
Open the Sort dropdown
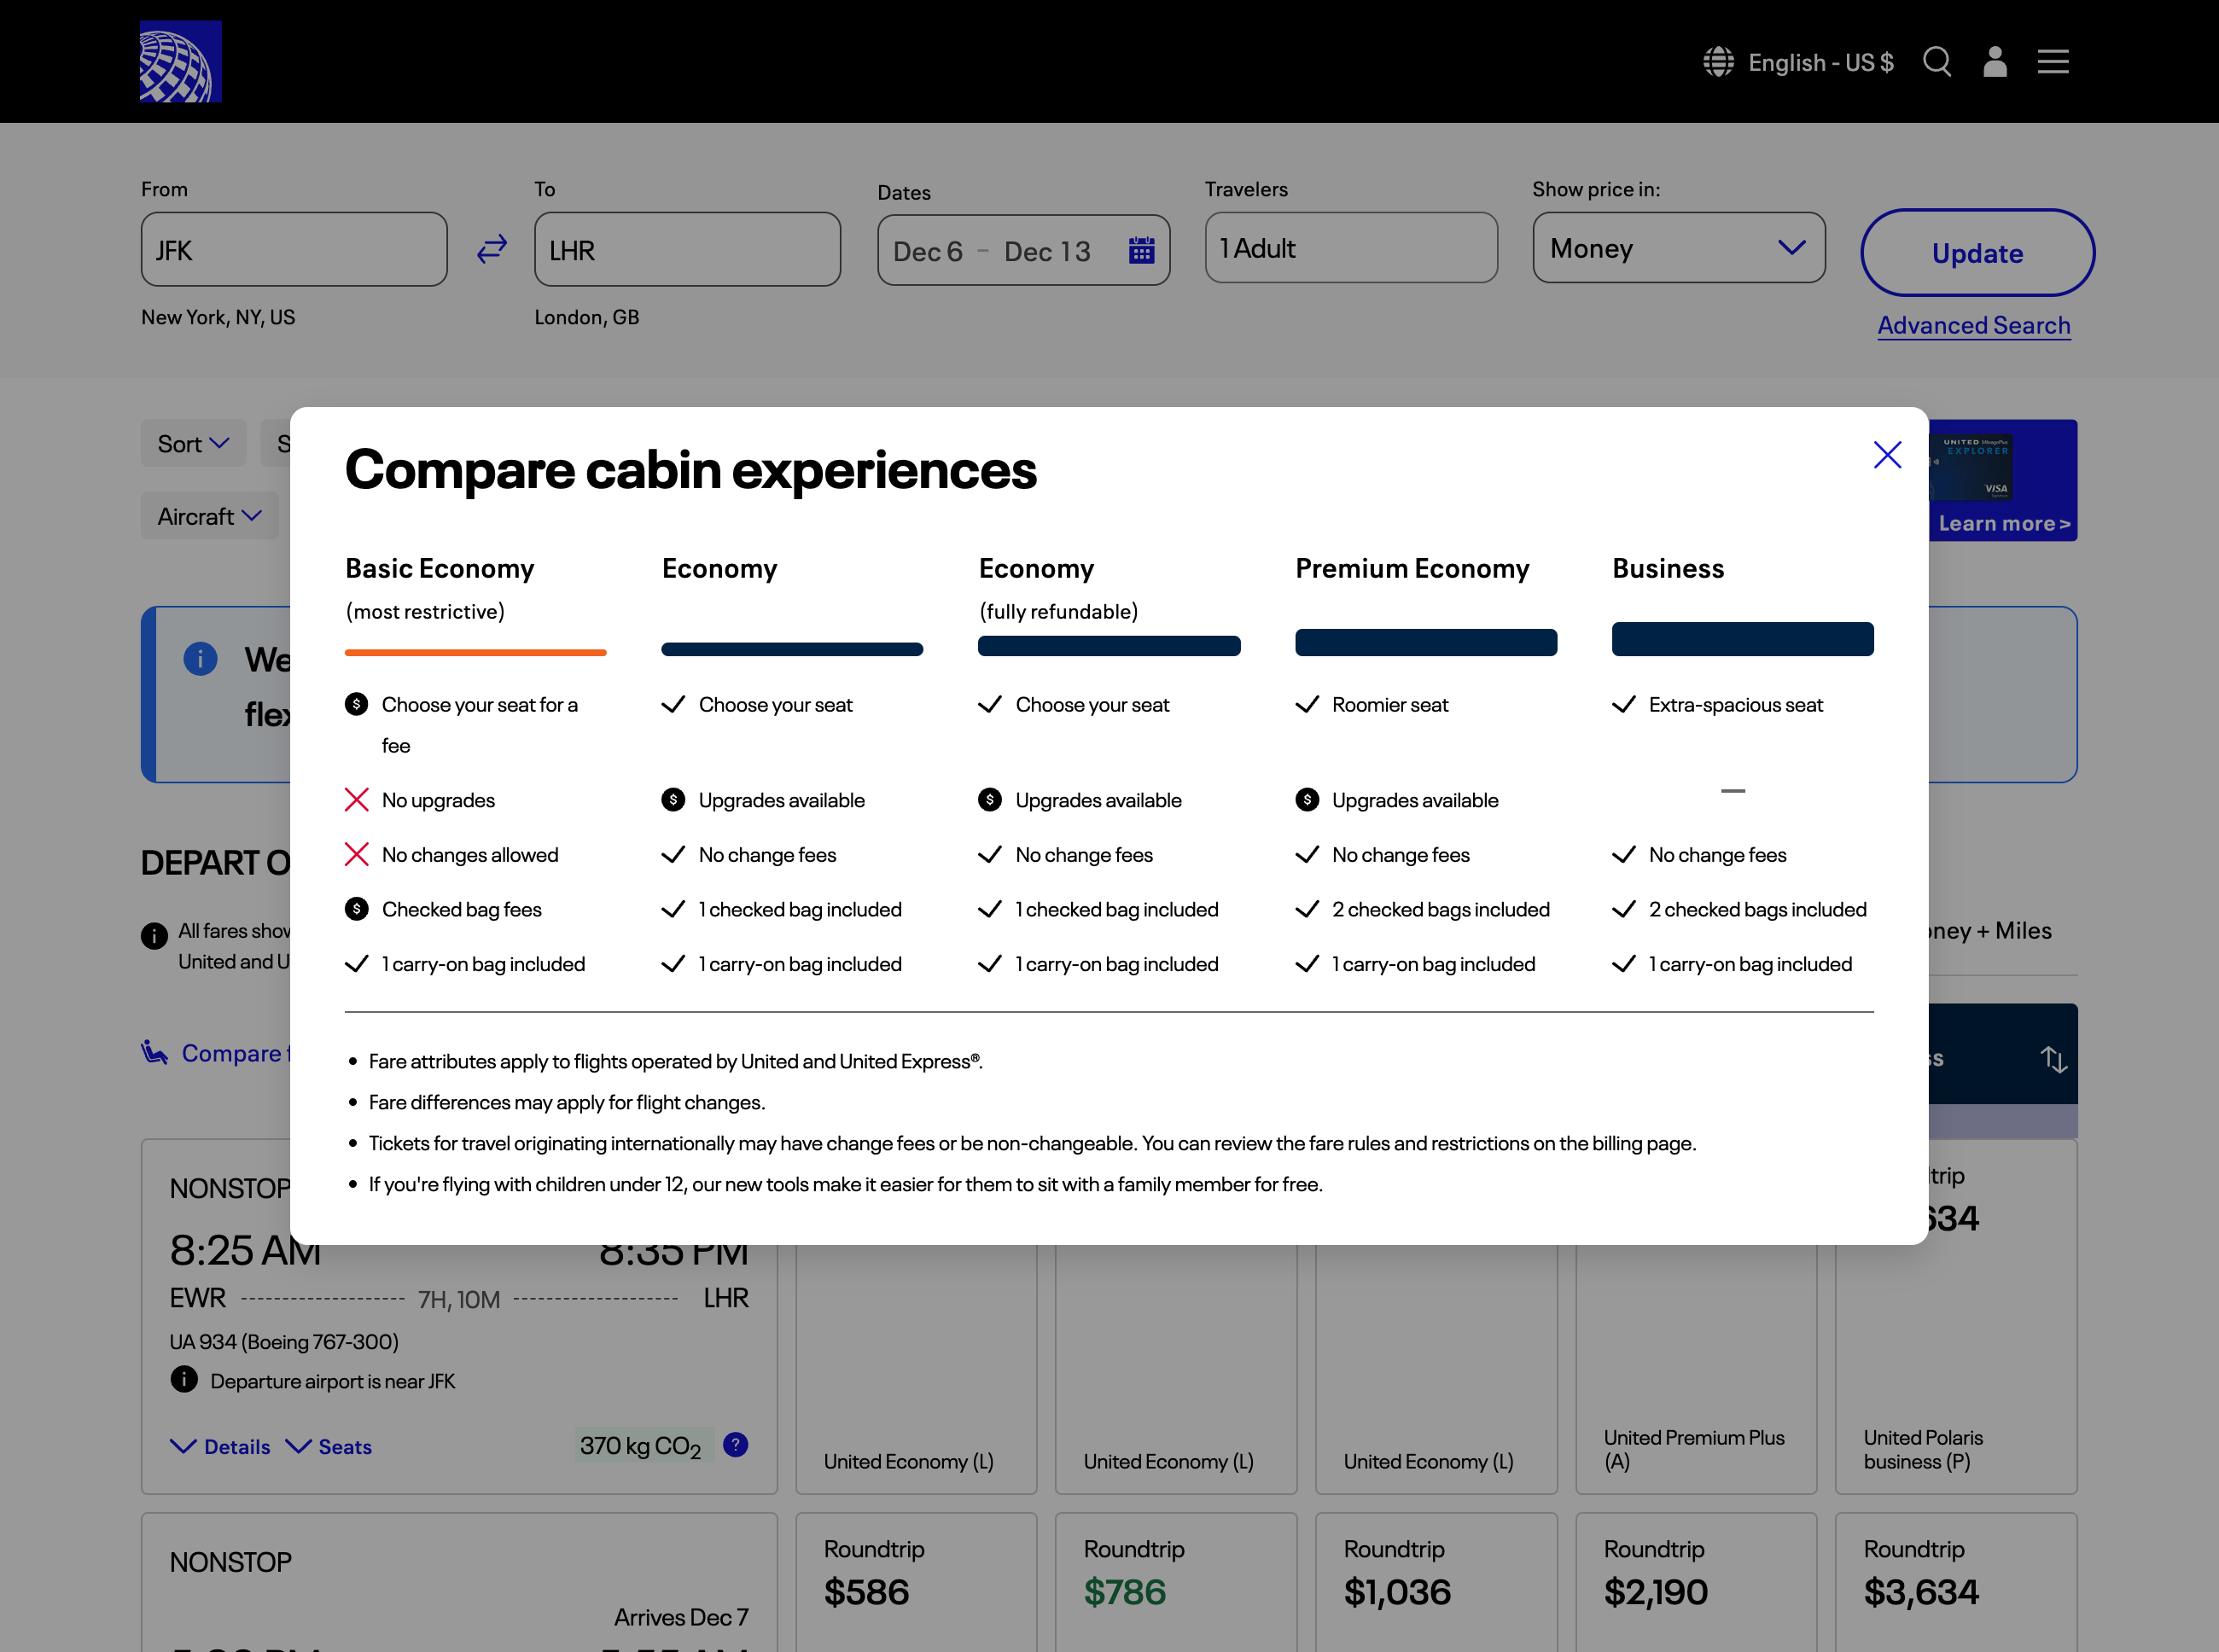[193, 443]
